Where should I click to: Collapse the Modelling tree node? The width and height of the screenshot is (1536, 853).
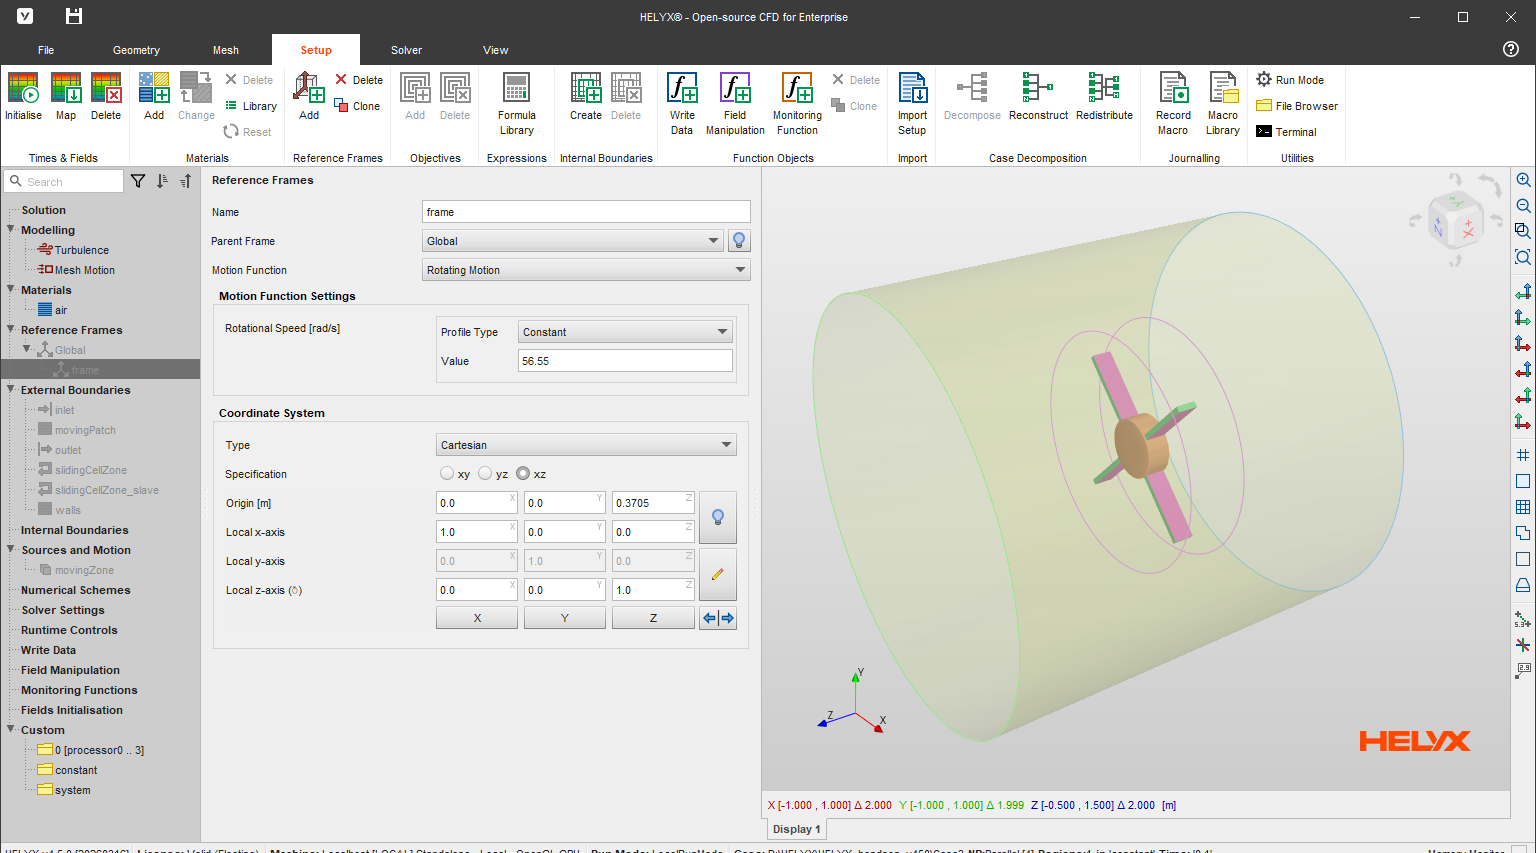pos(11,230)
